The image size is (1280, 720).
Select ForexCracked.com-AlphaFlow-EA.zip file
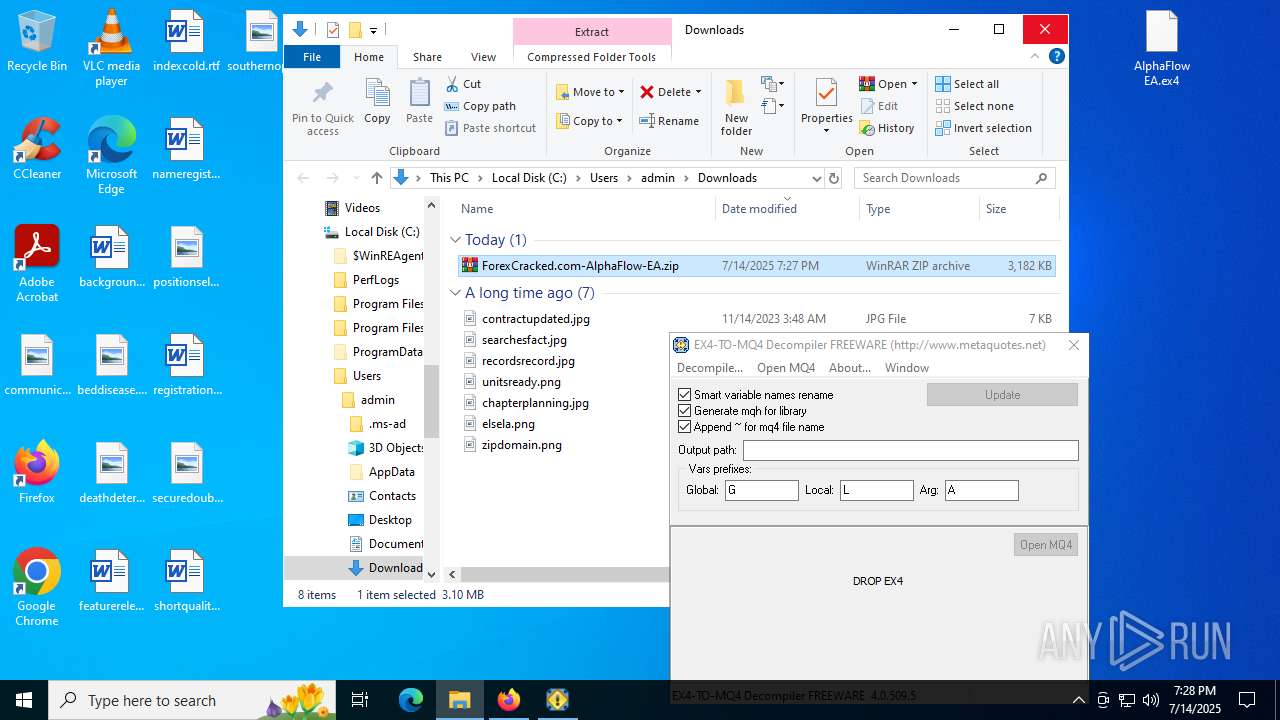point(756,266)
